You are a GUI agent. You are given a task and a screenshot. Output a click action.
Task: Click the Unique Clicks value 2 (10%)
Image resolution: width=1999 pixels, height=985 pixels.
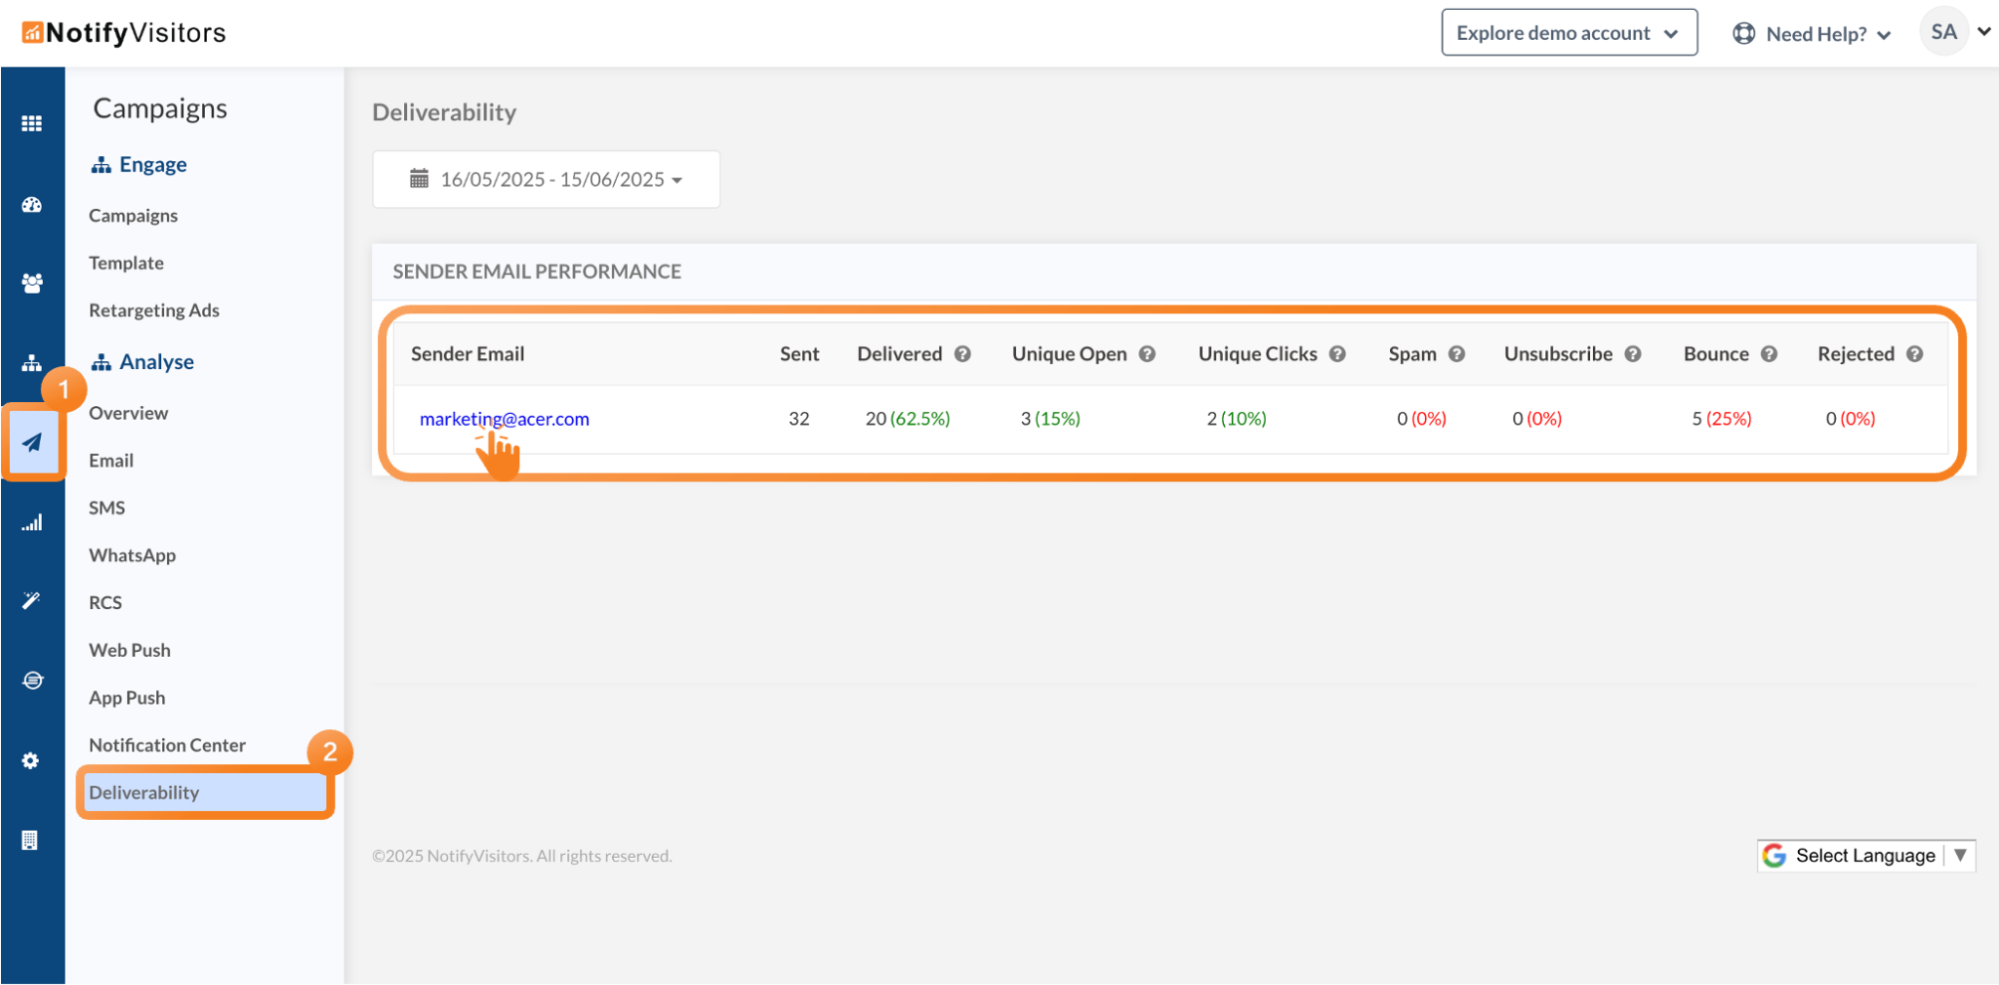[x=1236, y=419]
